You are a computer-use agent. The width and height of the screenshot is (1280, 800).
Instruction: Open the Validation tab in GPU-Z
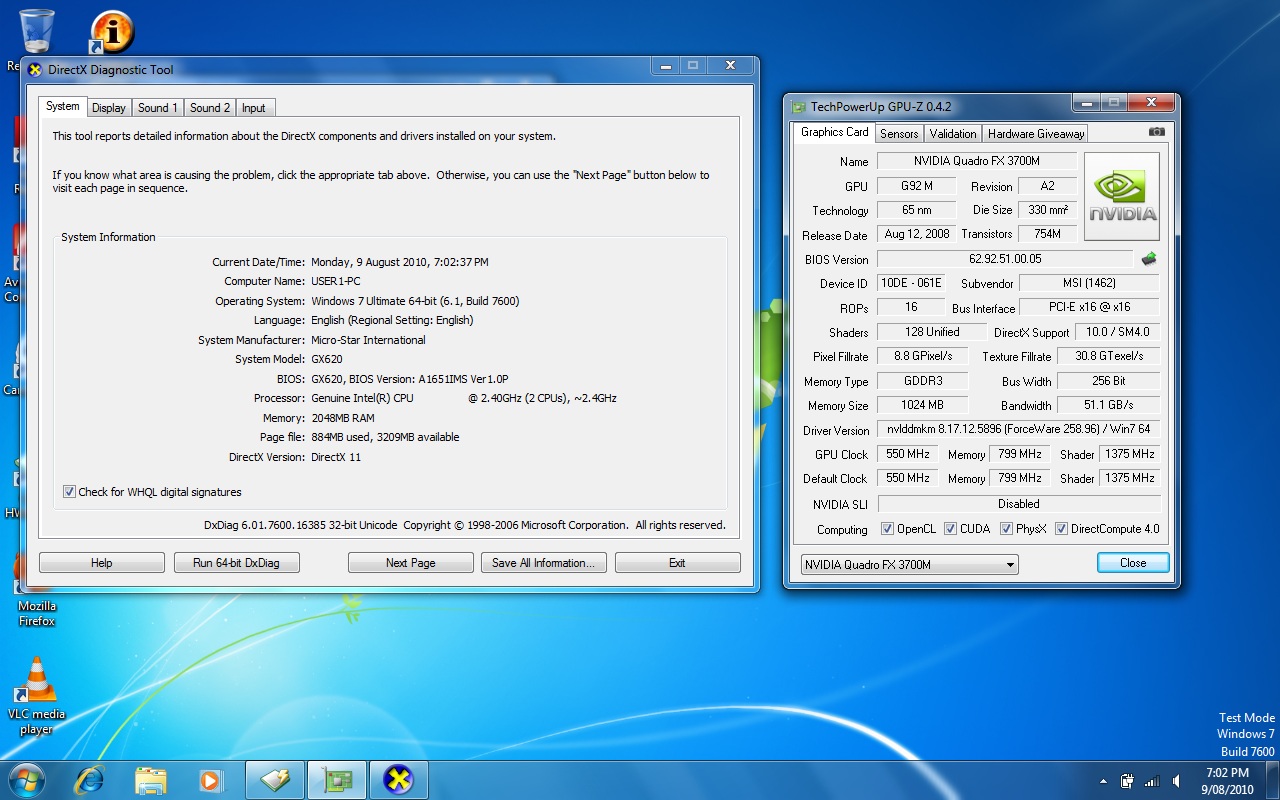point(953,134)
